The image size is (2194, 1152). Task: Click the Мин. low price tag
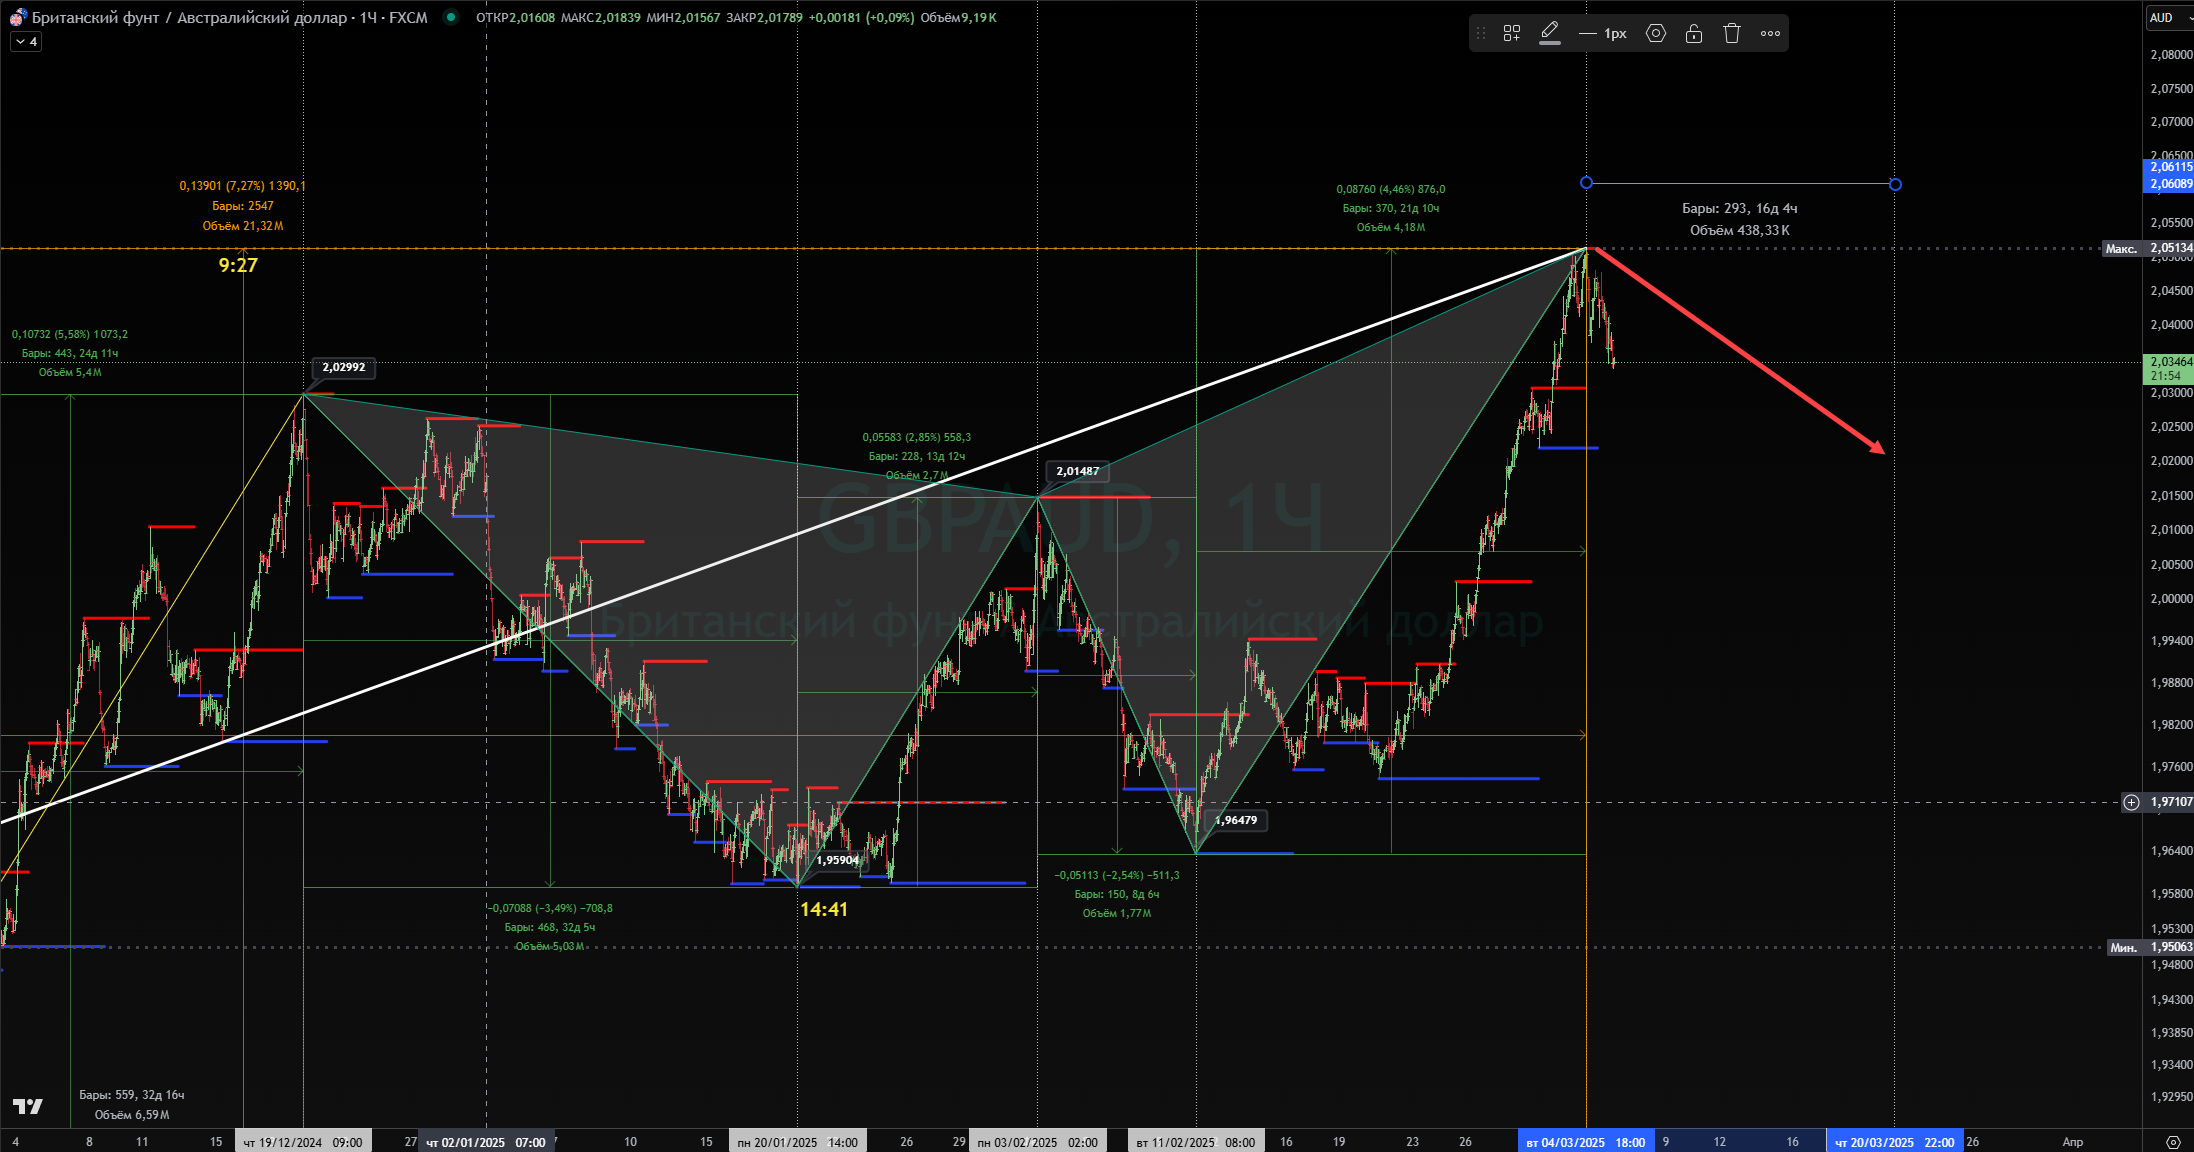point(2123,947)
